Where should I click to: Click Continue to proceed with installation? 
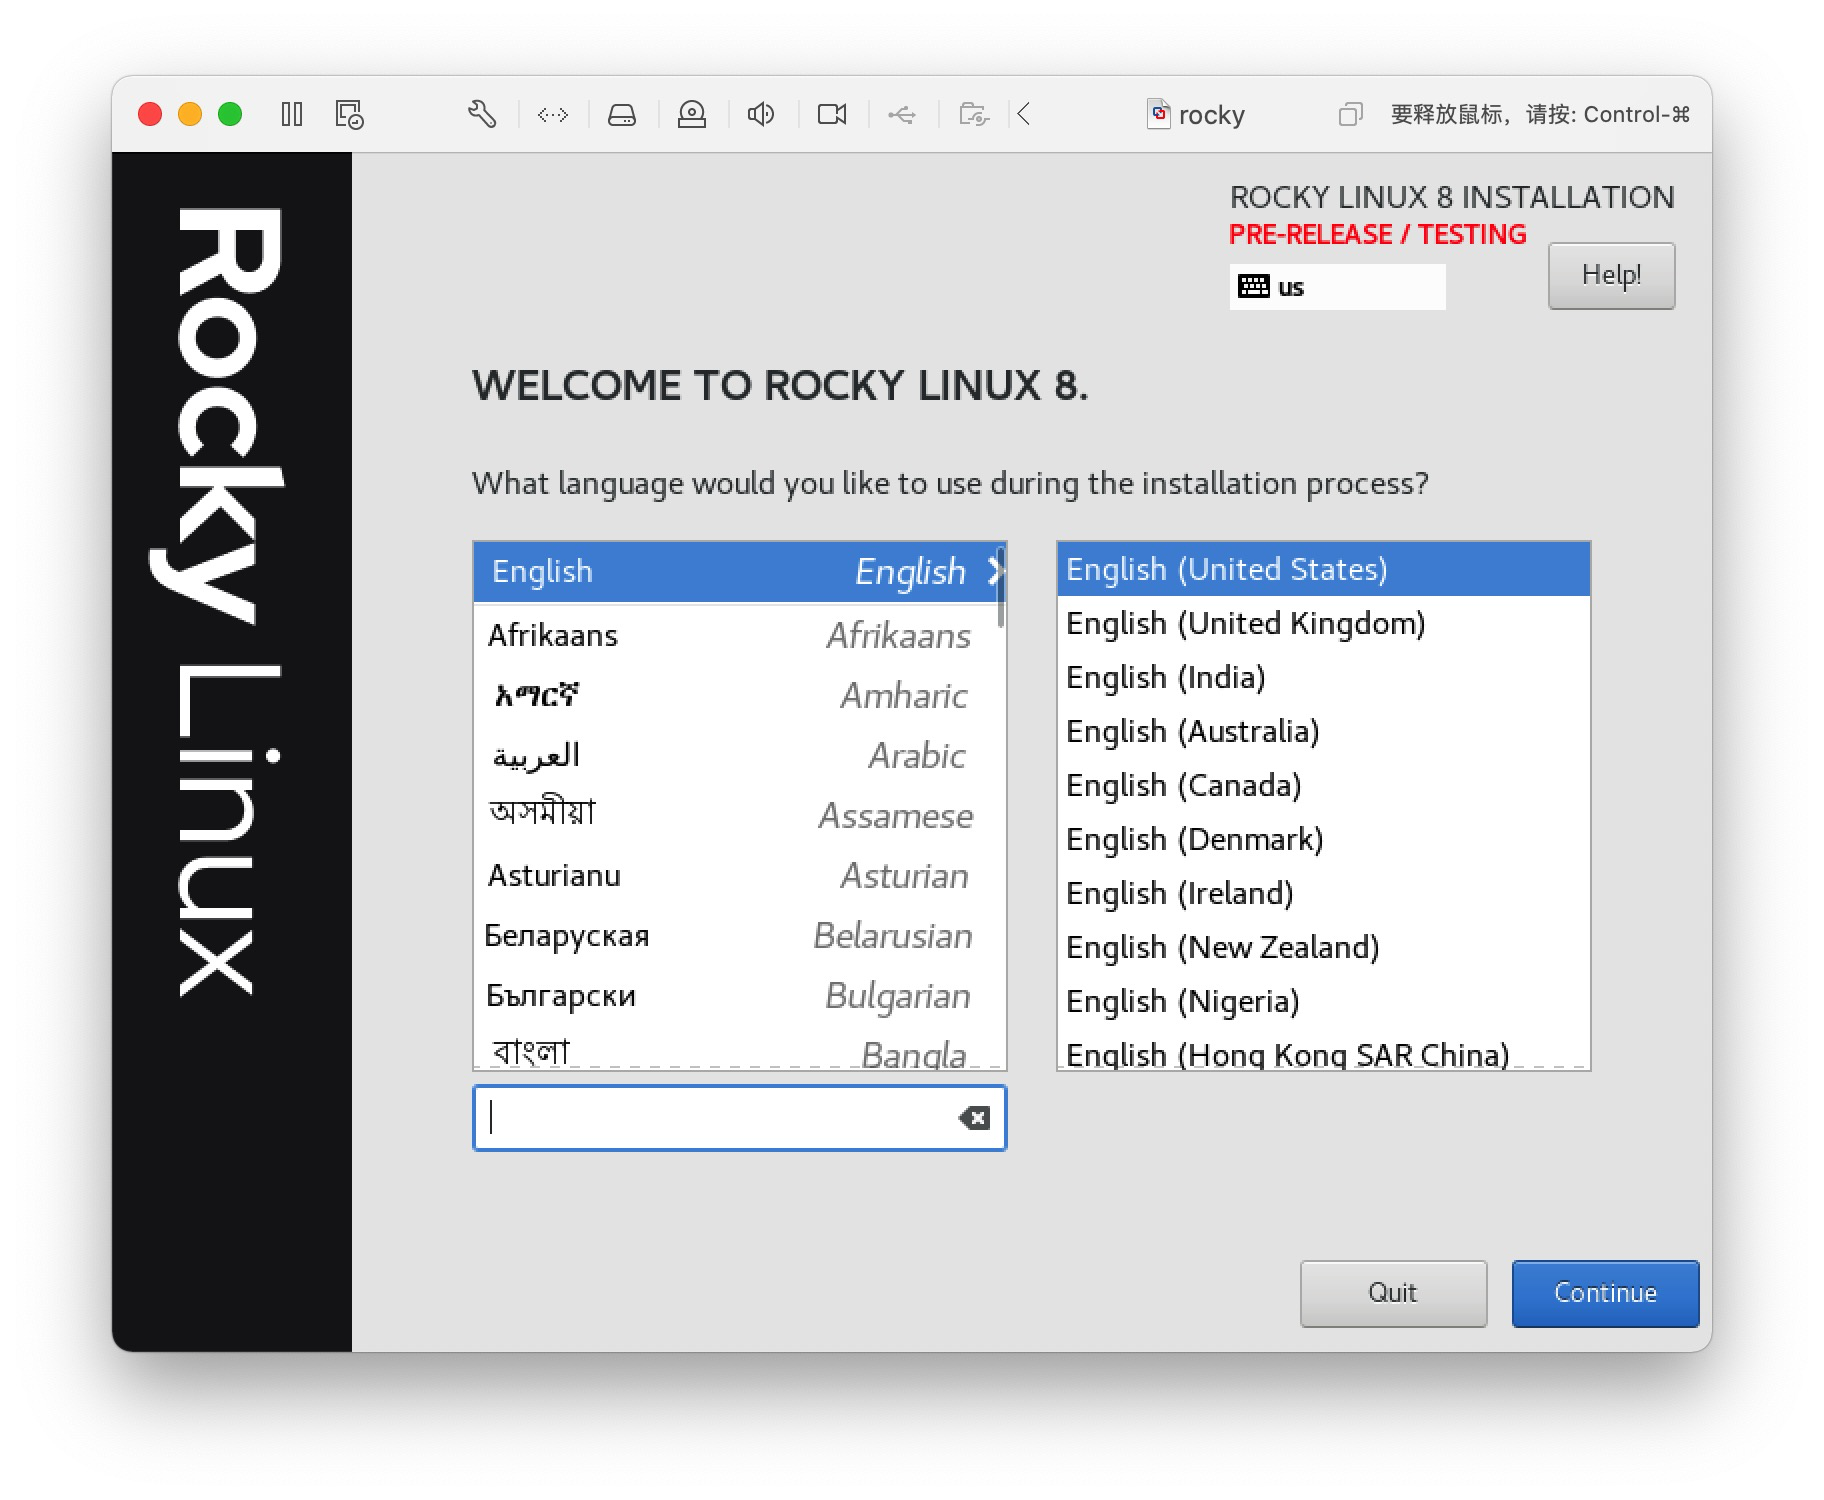tap(1605, 1293)
